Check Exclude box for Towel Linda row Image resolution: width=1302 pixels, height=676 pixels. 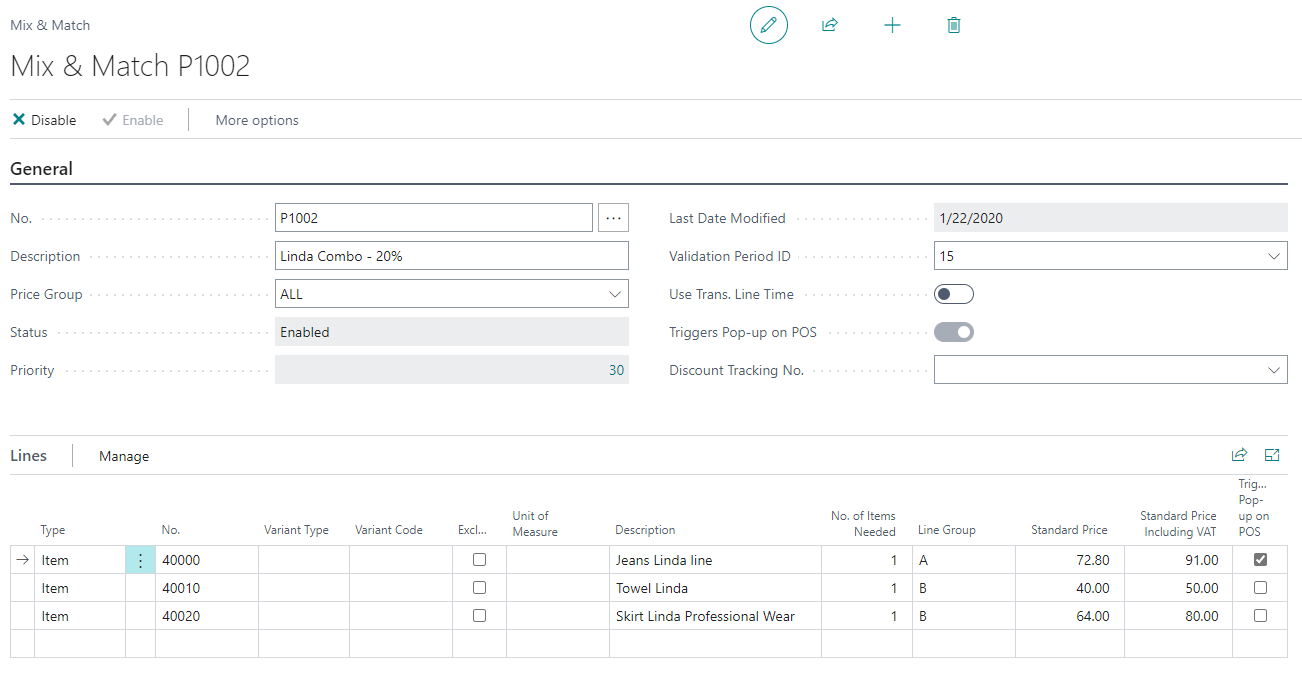pos(479,588)
